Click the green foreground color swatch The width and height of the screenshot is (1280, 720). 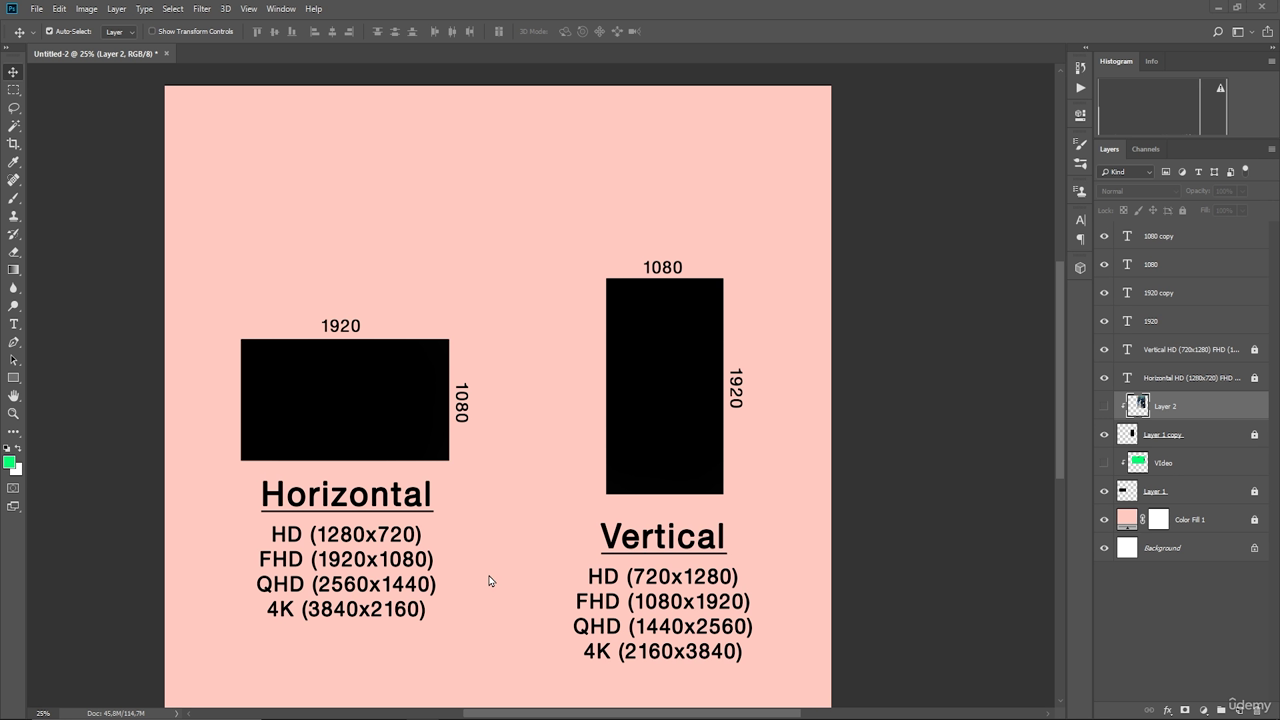click(9, 462)
